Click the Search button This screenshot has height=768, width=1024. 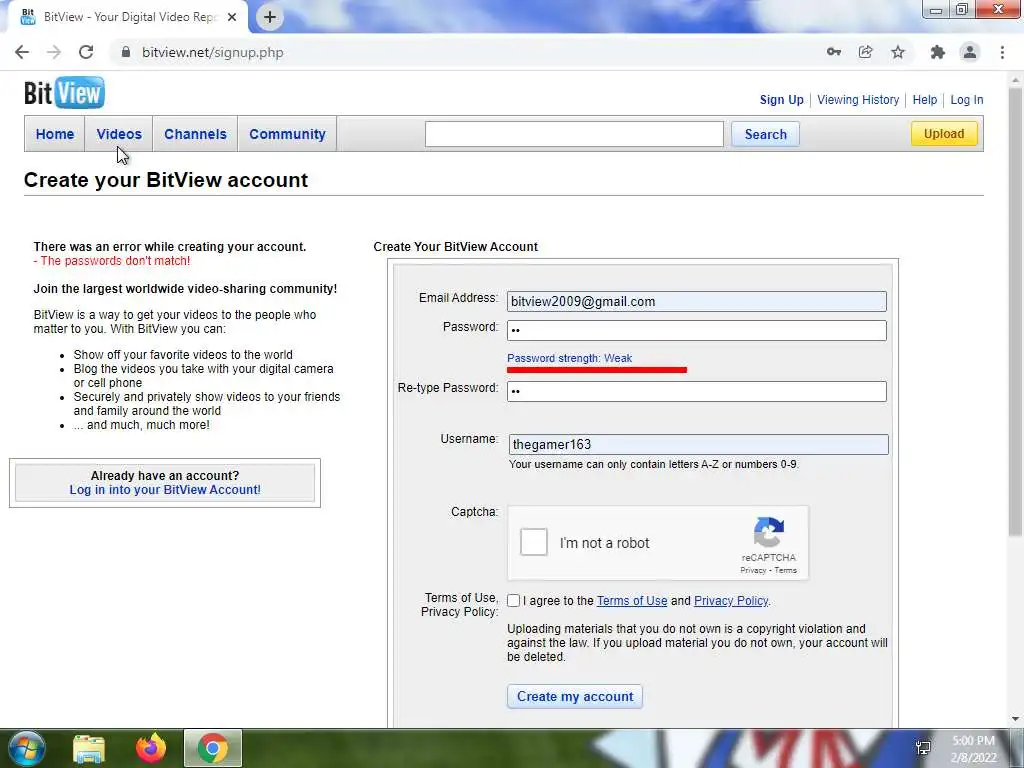click(765, 134)
